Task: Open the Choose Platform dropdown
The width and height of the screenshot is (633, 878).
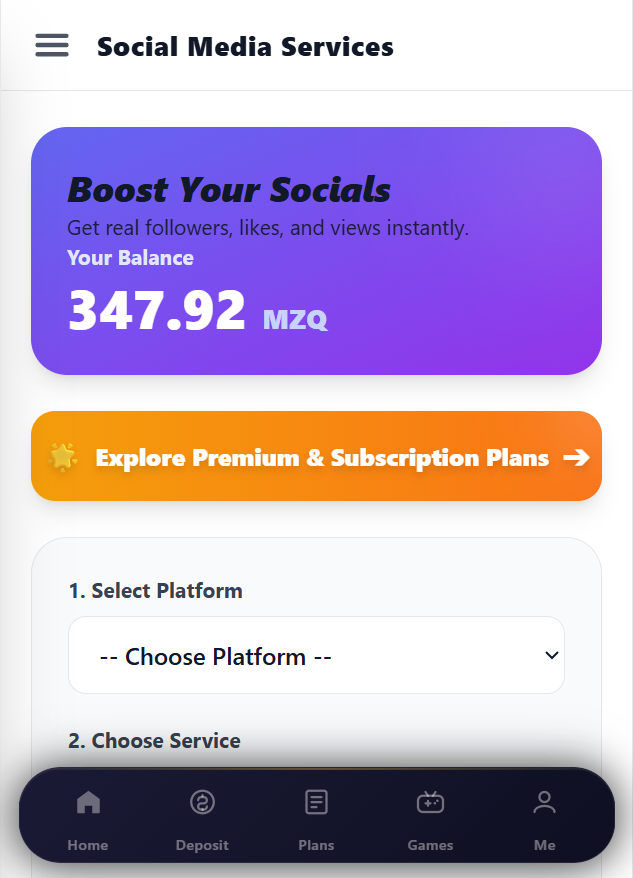Action: [x=316, y=656]
